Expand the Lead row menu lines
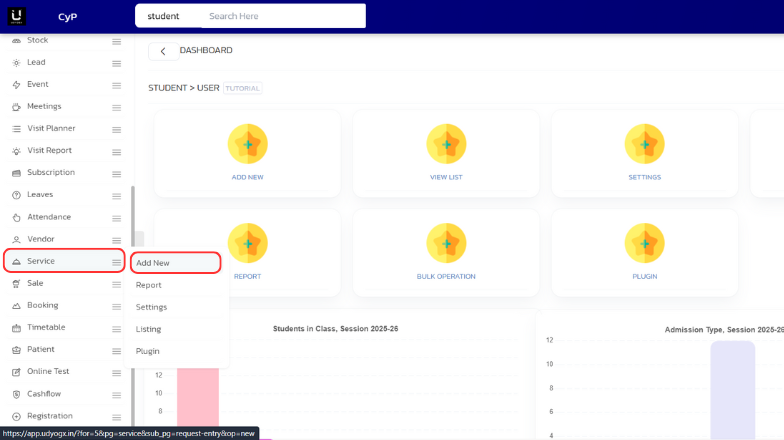Image resolution: width=784 pixels, height=440 pixels. click(116, 63)
